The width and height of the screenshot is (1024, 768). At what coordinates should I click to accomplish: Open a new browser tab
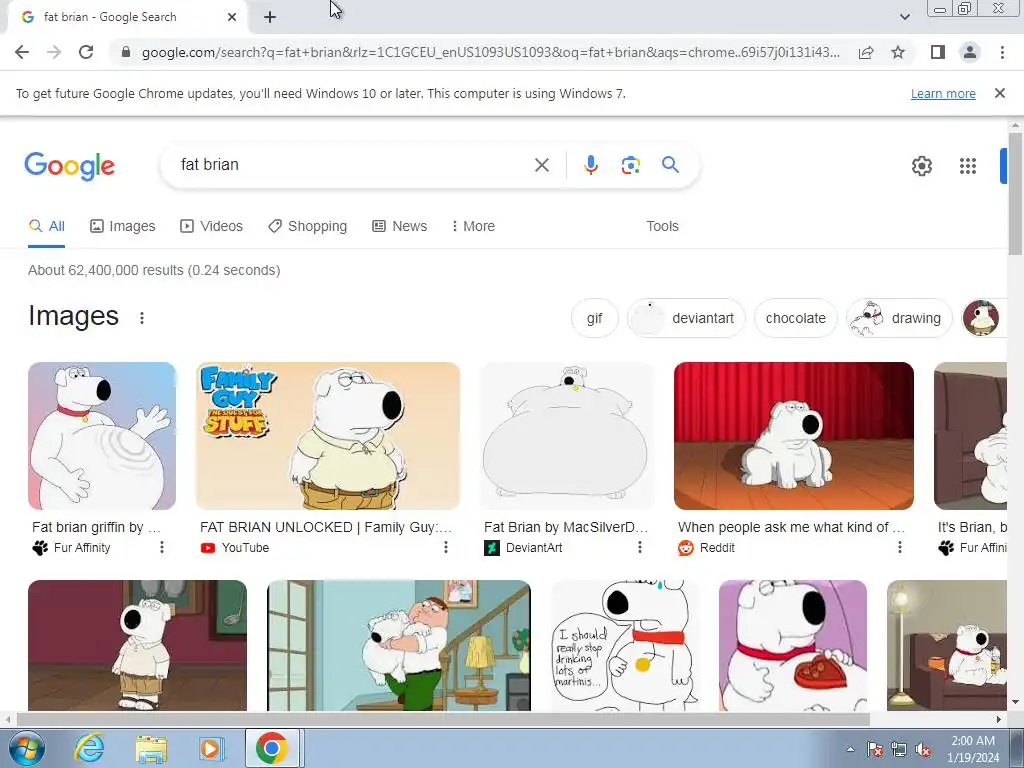[x=270, y=17]
